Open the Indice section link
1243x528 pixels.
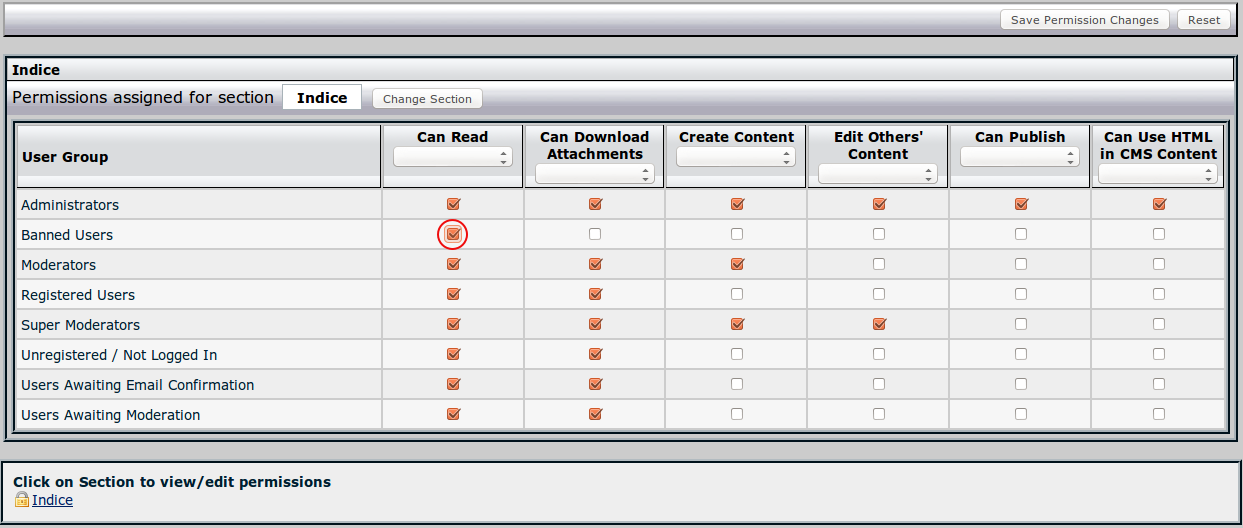[x=52, y=500]
